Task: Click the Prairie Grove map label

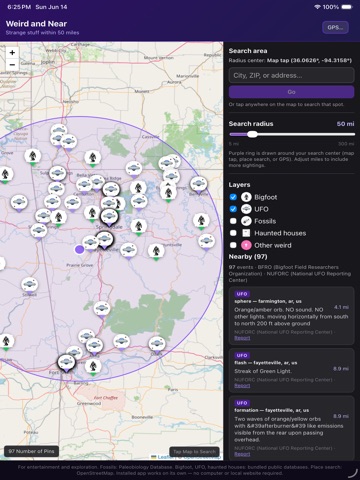Action: 80,265
